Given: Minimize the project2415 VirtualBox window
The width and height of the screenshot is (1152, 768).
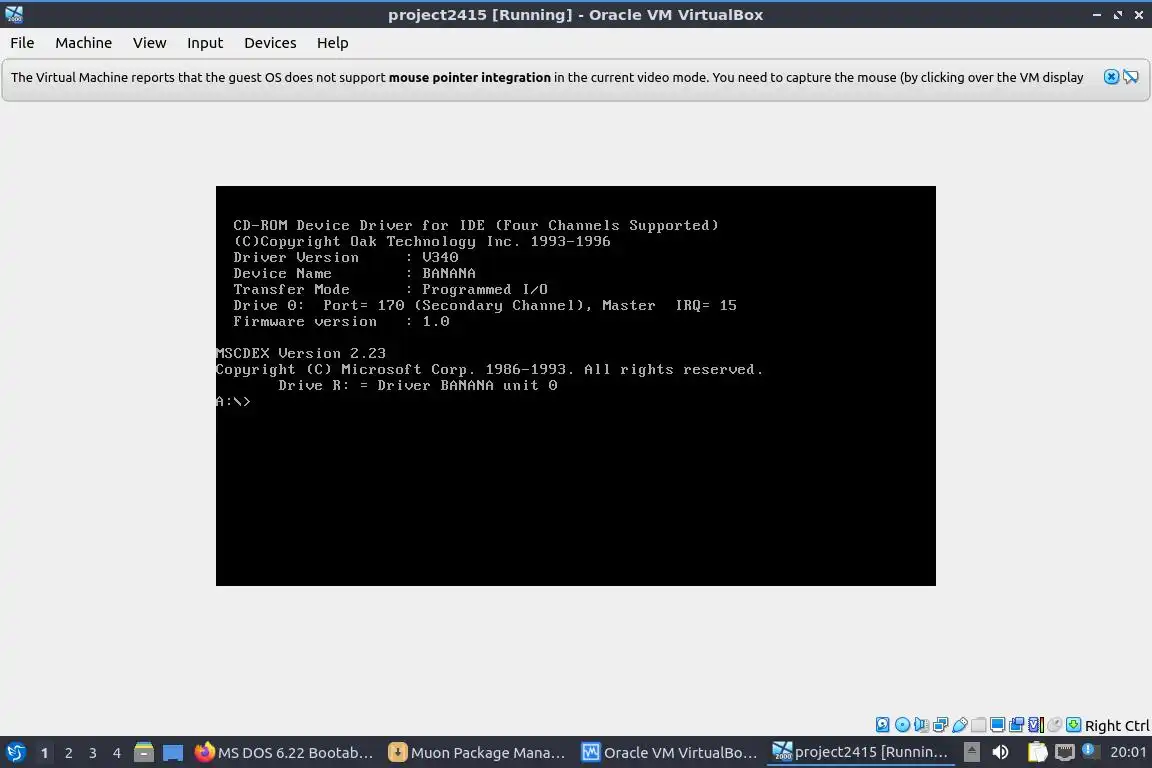Looking at the screenshot, I should (x=1096, y=15).
